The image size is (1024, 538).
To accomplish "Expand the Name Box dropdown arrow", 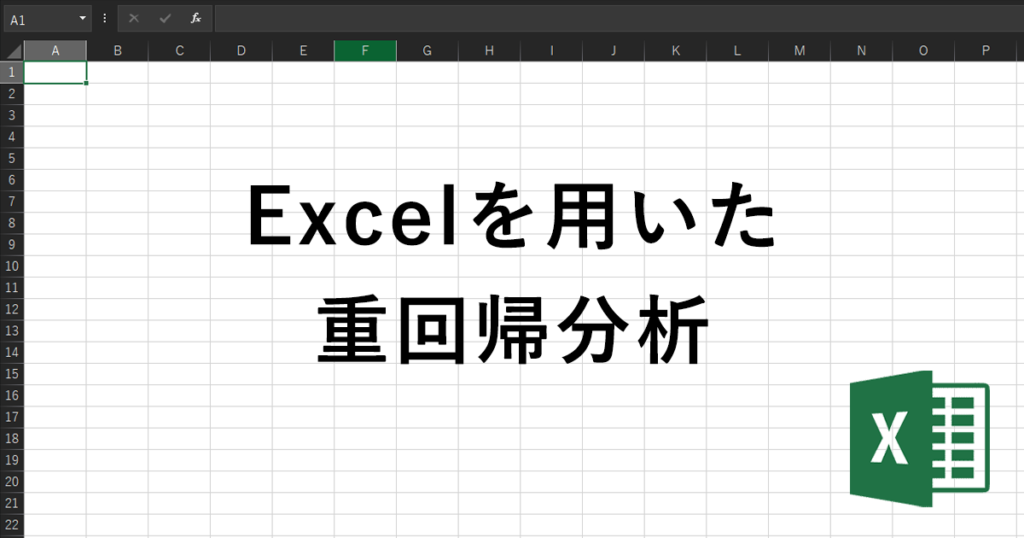I will click(82, 19).
